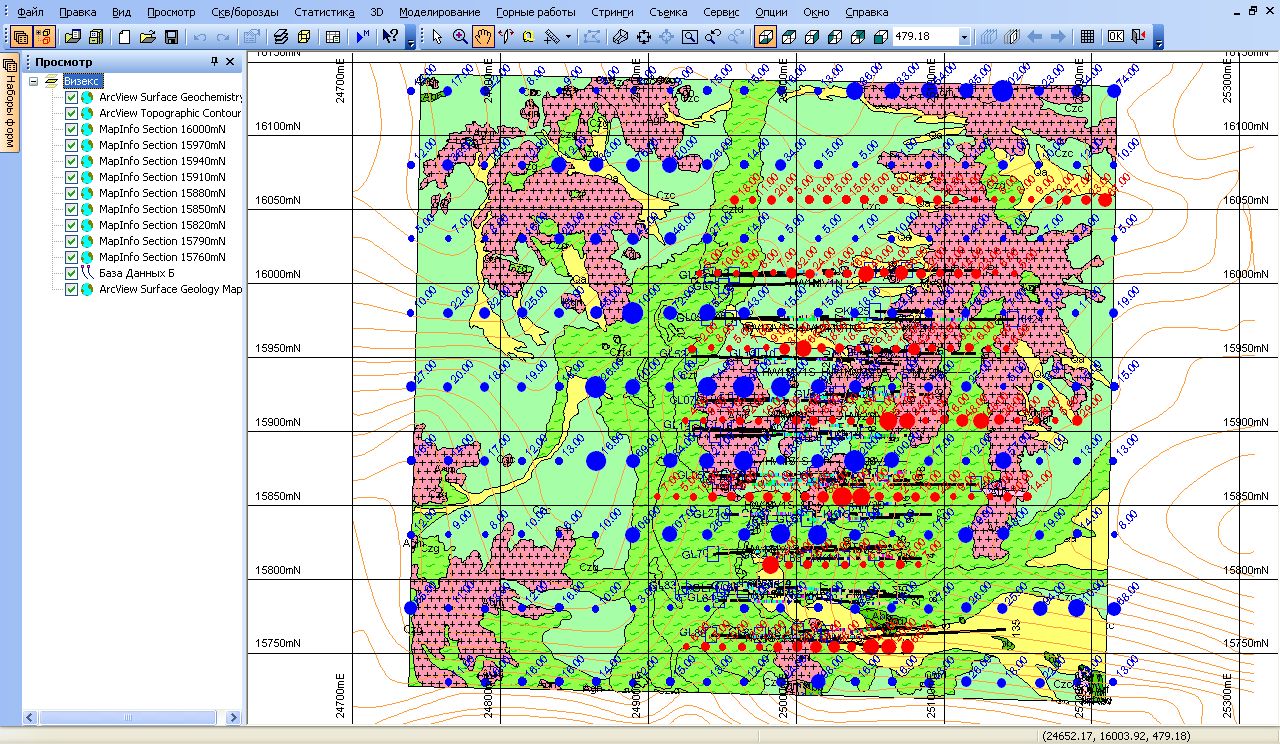1280x744 pixels.
Task: Click the measure ruler tool icon
Action: click(551, 37)
